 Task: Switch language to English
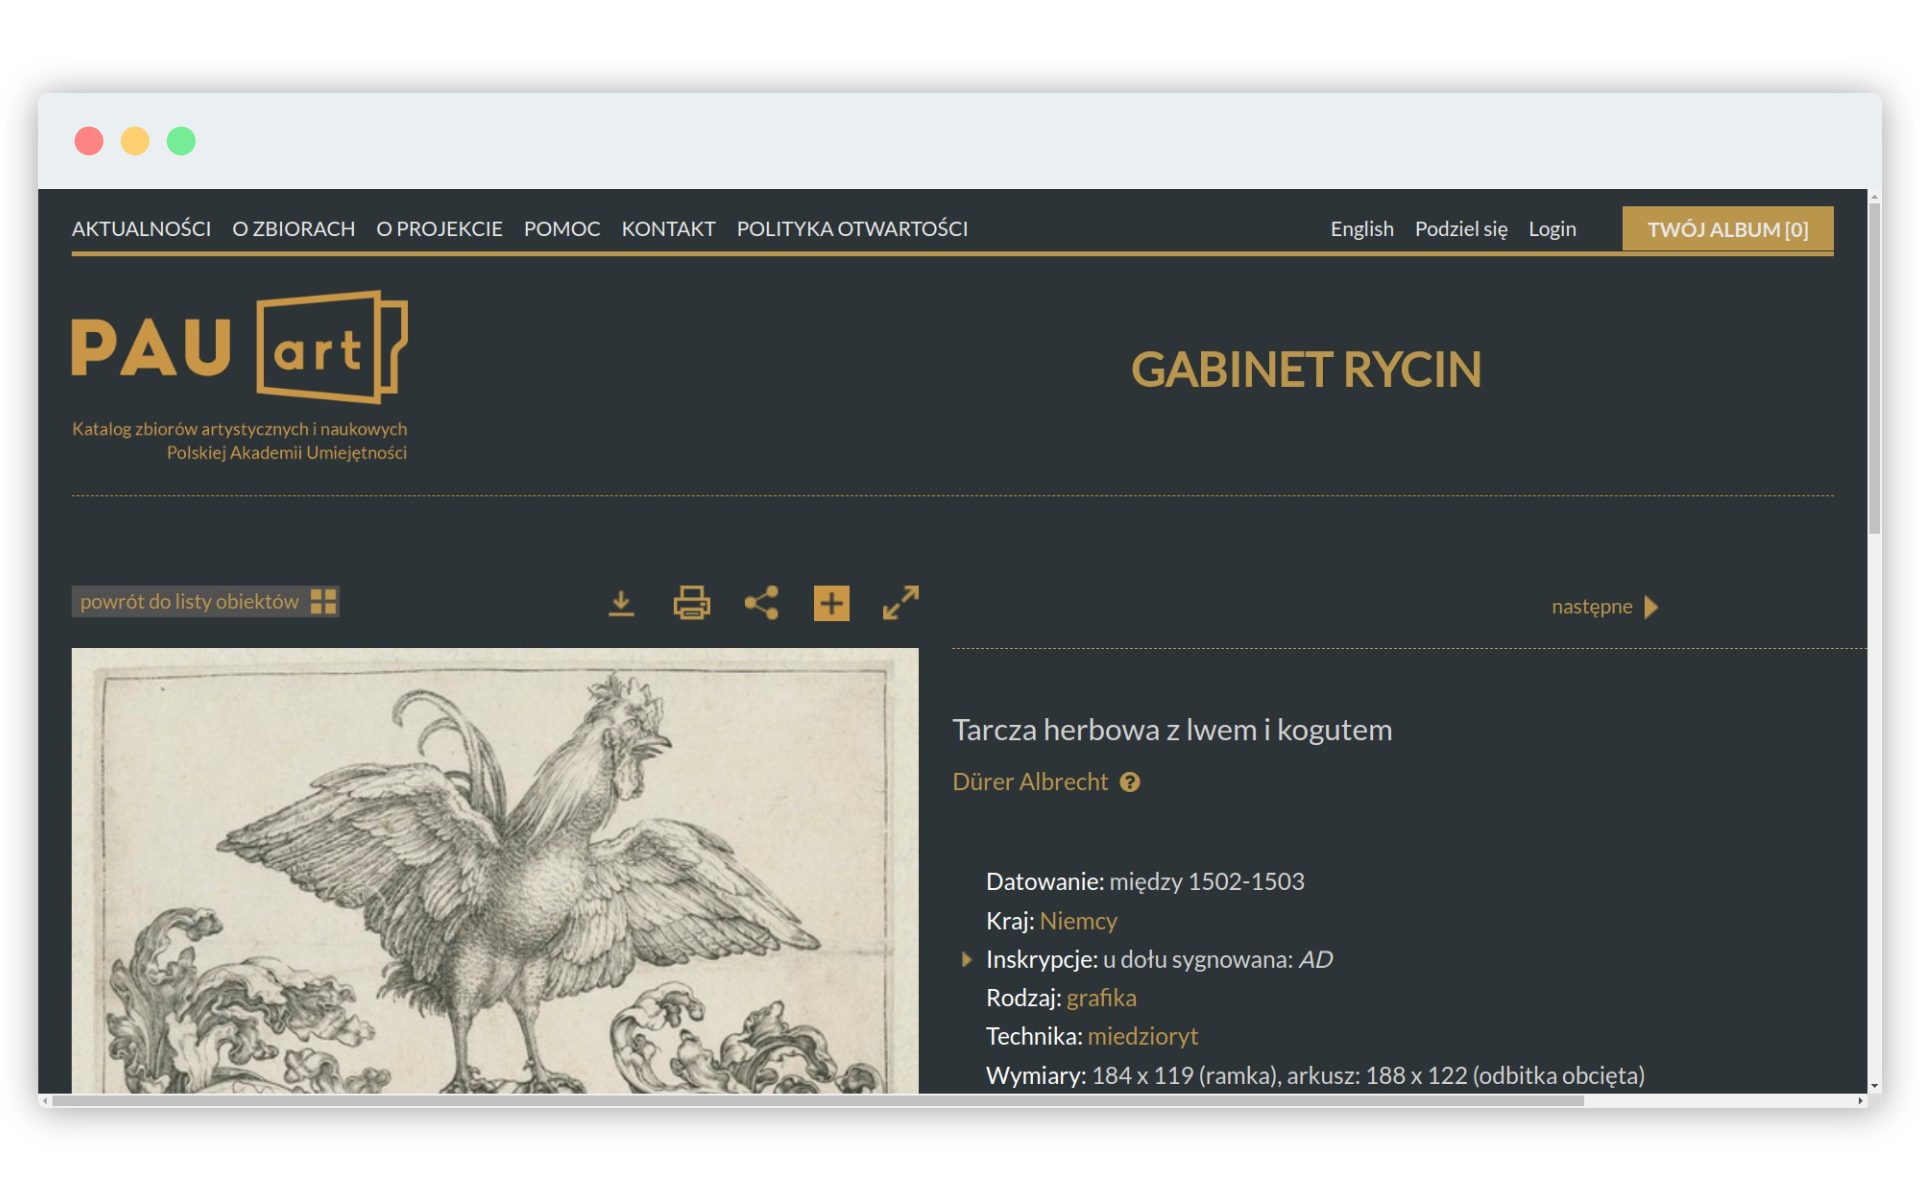tap(1361, 229)
